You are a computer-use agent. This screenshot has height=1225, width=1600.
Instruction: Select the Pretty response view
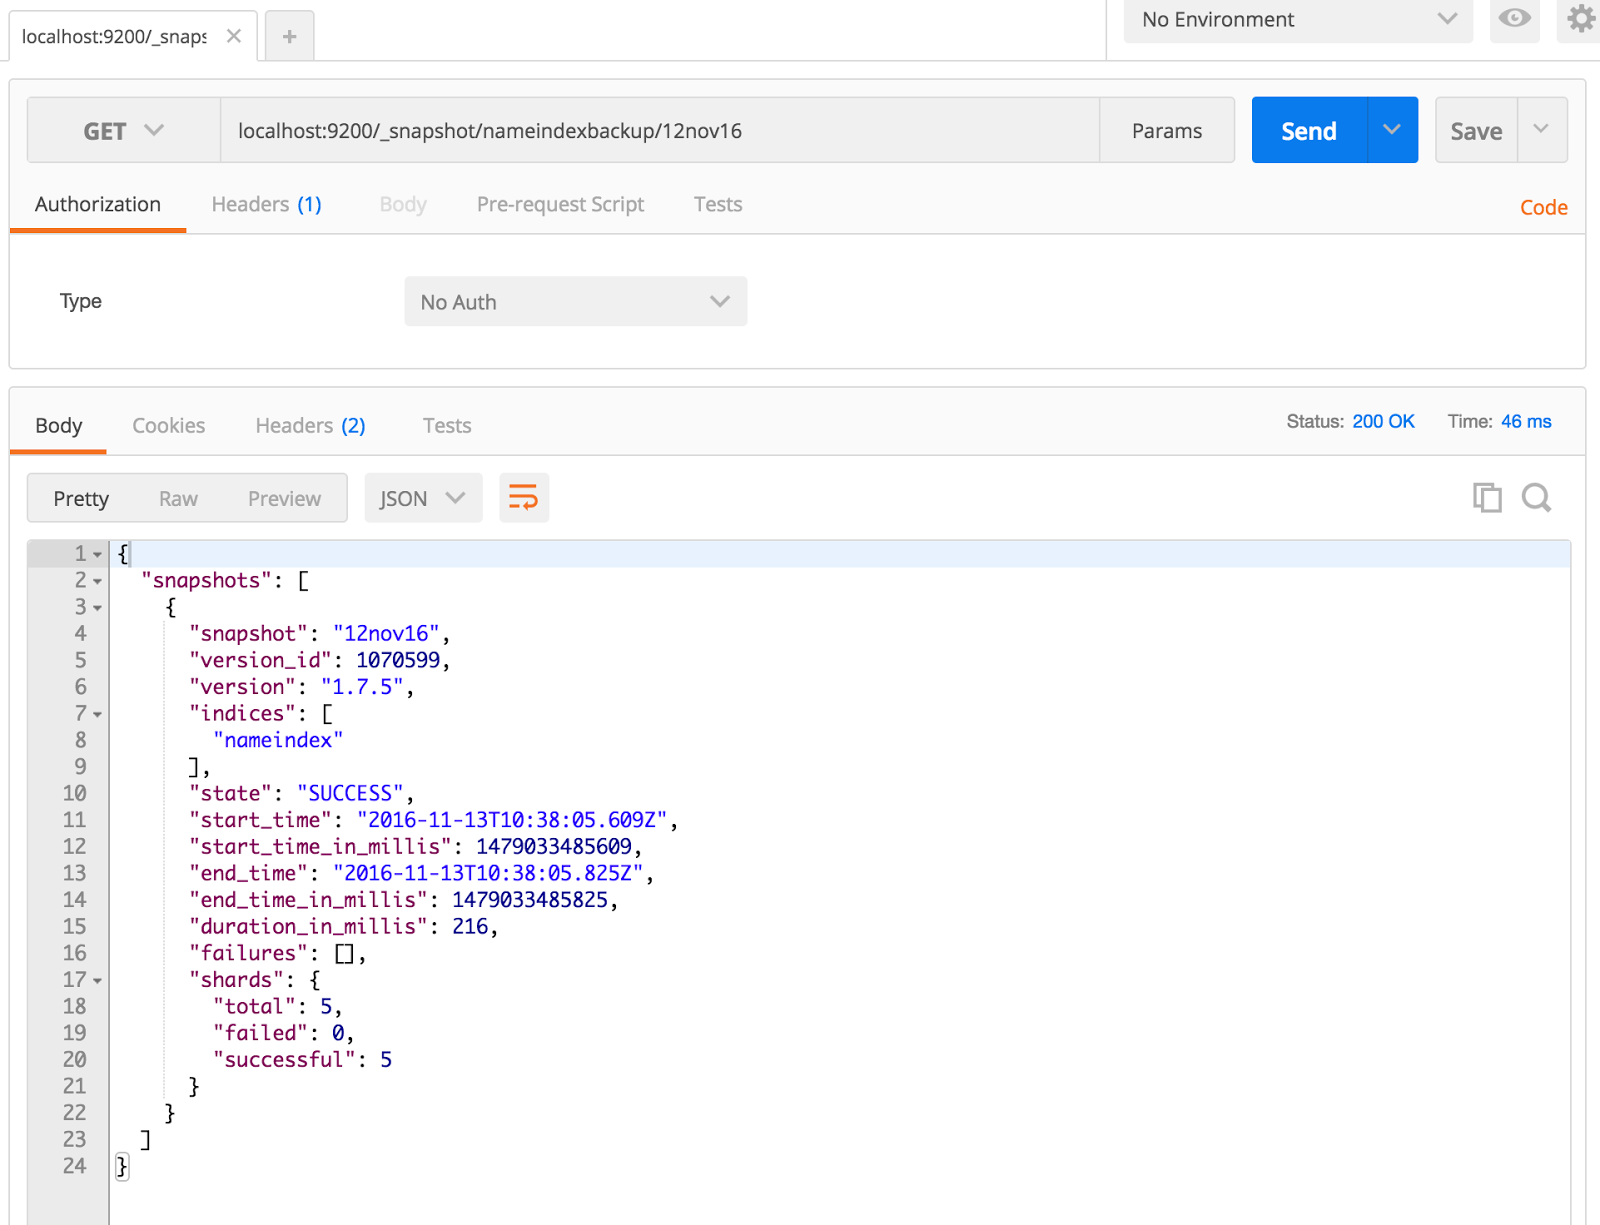click(81, 497)
